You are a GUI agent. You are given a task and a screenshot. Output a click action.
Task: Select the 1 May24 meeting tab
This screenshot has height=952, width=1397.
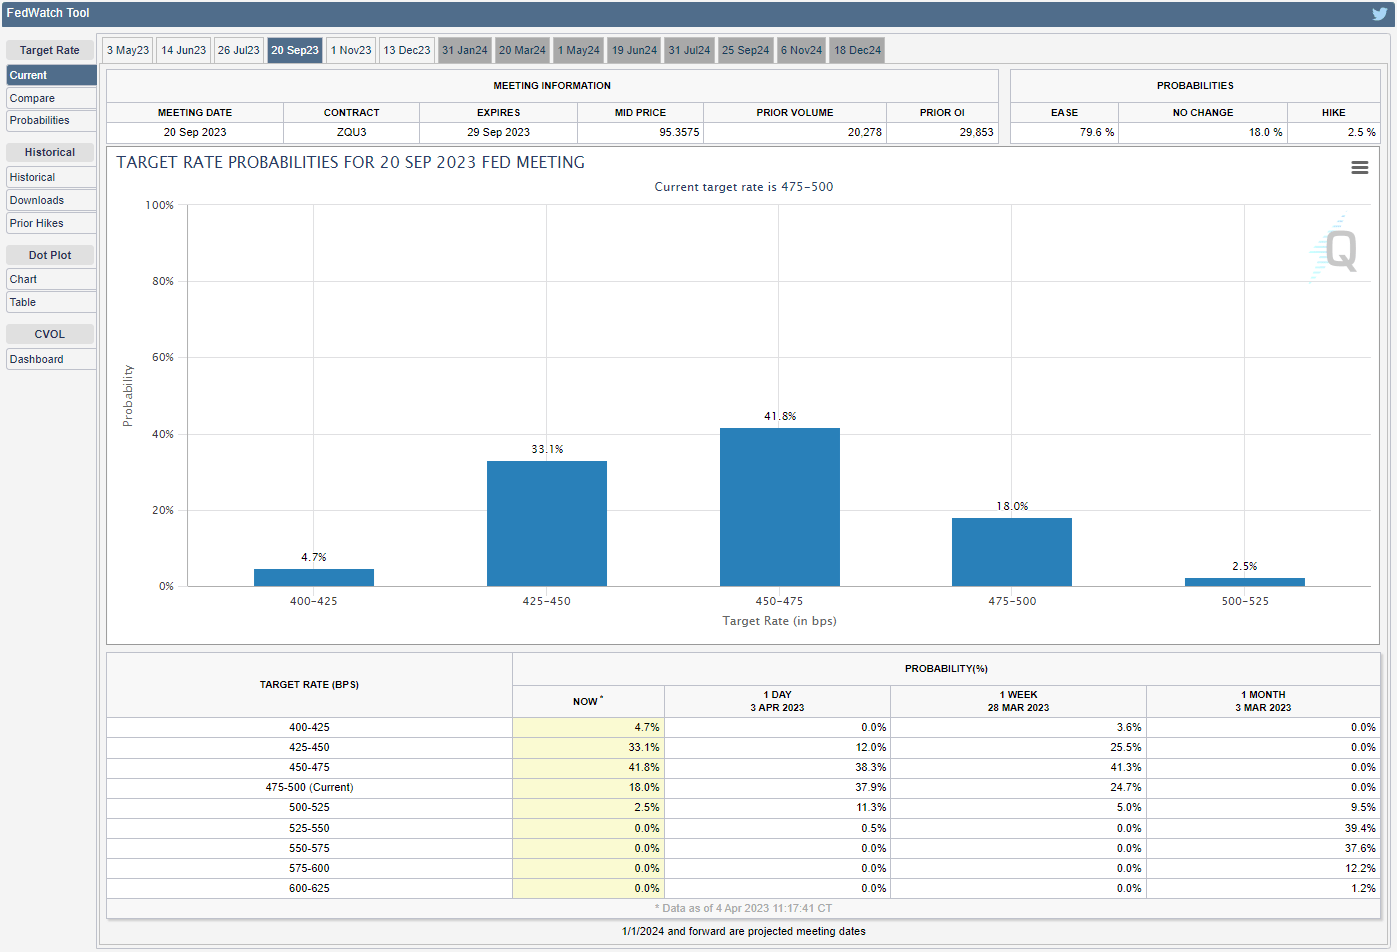(x=579, y=50)
